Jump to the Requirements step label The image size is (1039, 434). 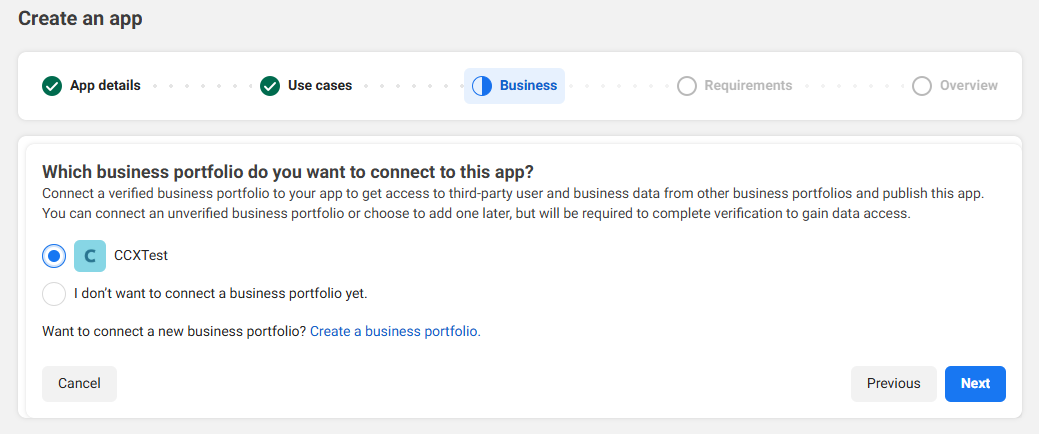(748, 86)
